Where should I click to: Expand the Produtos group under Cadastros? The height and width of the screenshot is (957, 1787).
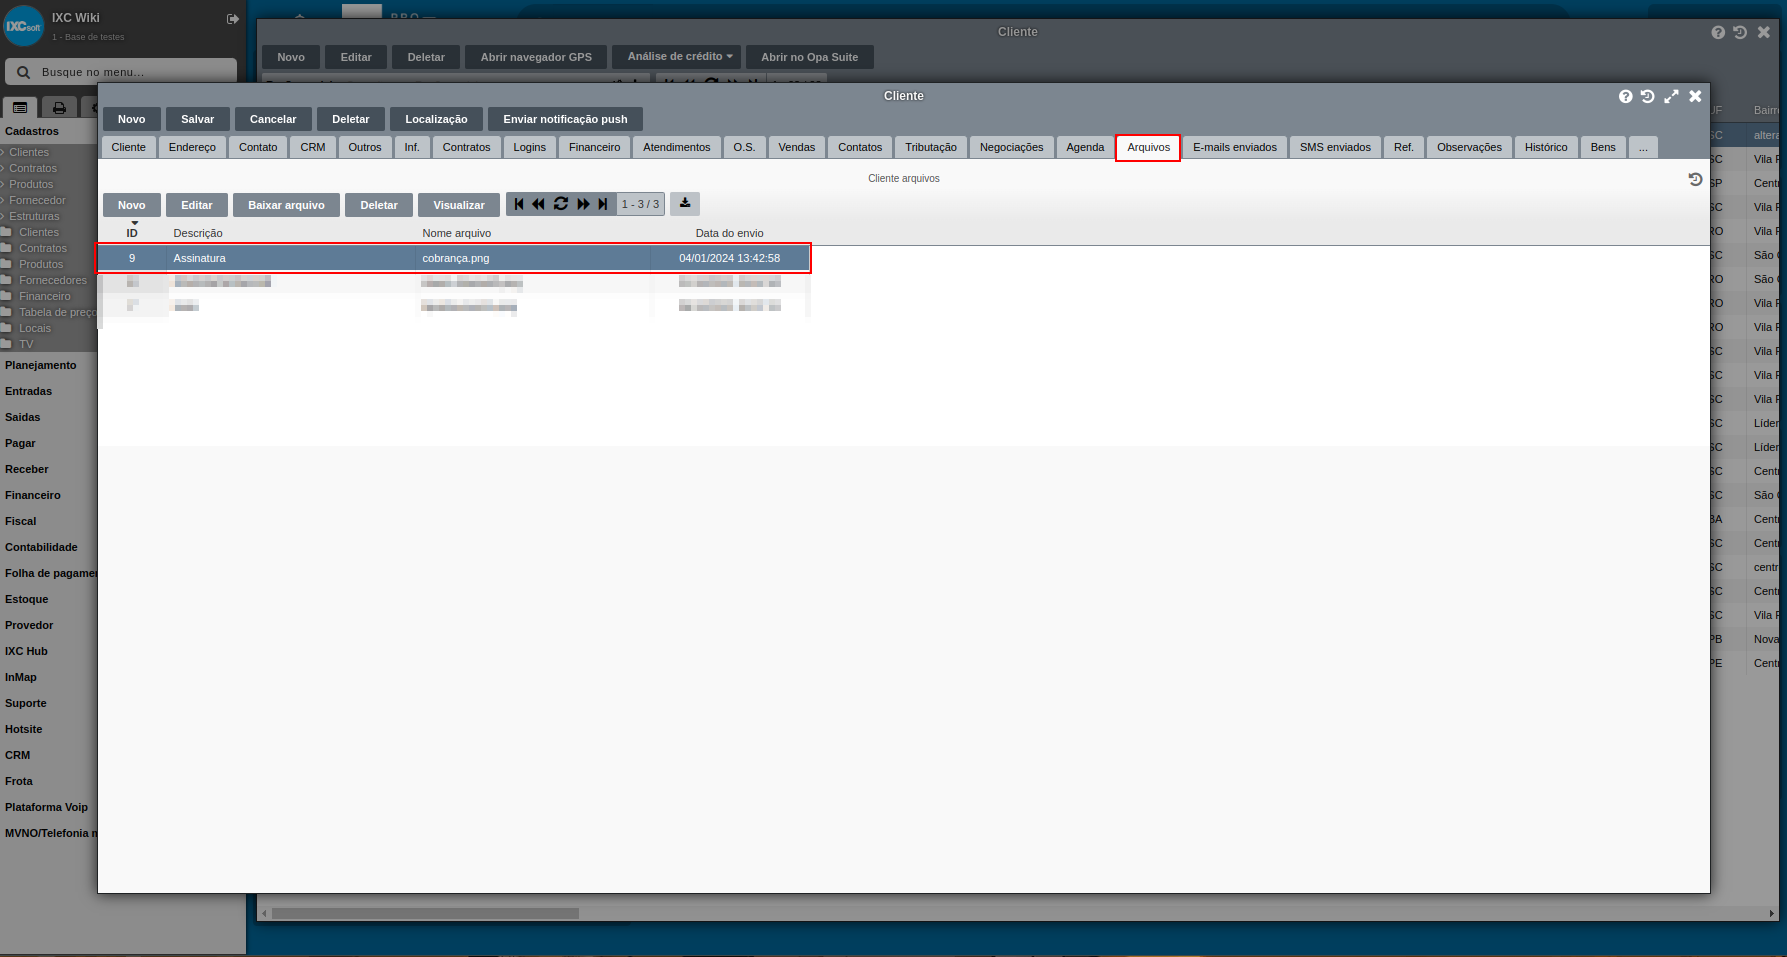[31, 184]
